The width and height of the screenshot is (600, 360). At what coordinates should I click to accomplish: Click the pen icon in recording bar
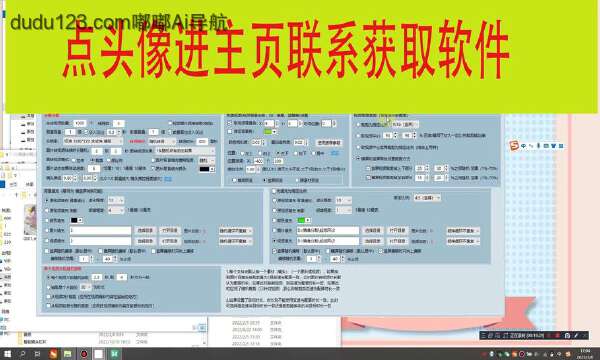coord(576,336)
